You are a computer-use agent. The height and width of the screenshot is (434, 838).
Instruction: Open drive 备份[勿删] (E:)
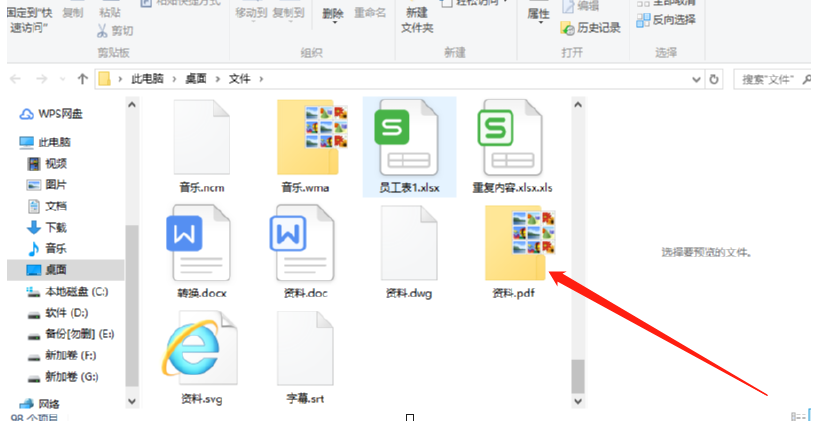click(x=71, y=334)
